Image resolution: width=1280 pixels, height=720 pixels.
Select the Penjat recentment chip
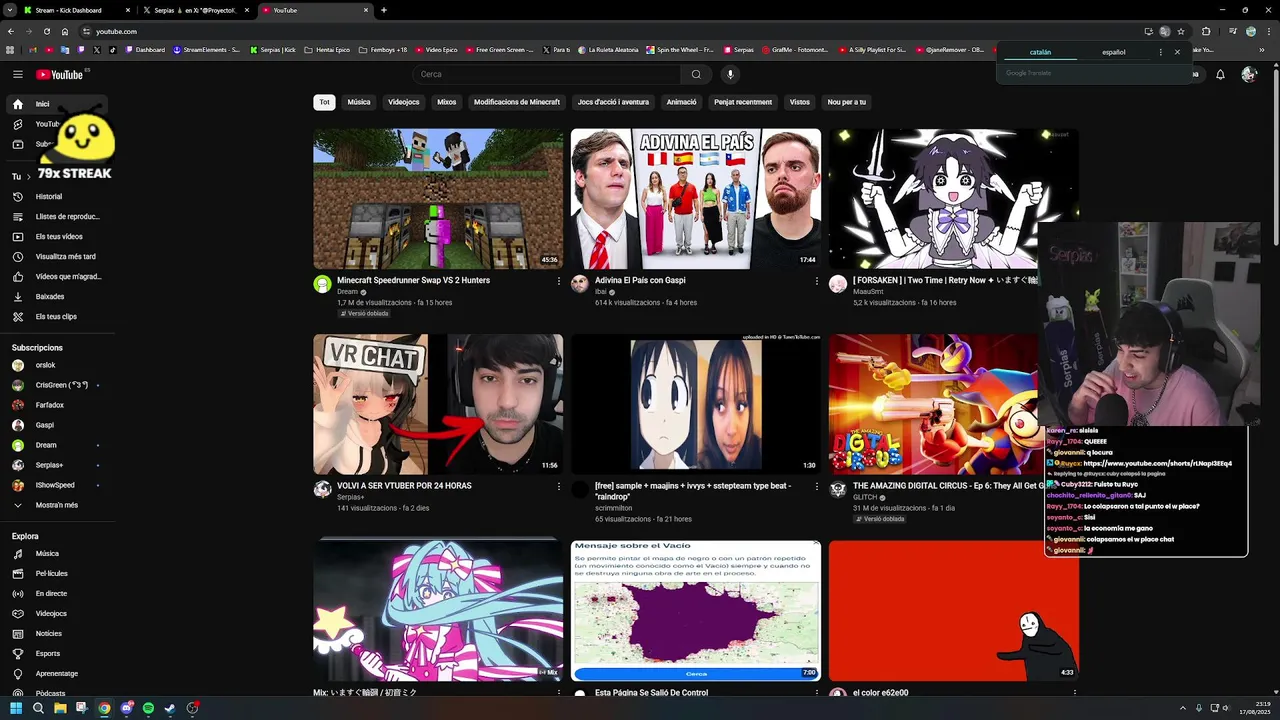(x=743, y=102)
